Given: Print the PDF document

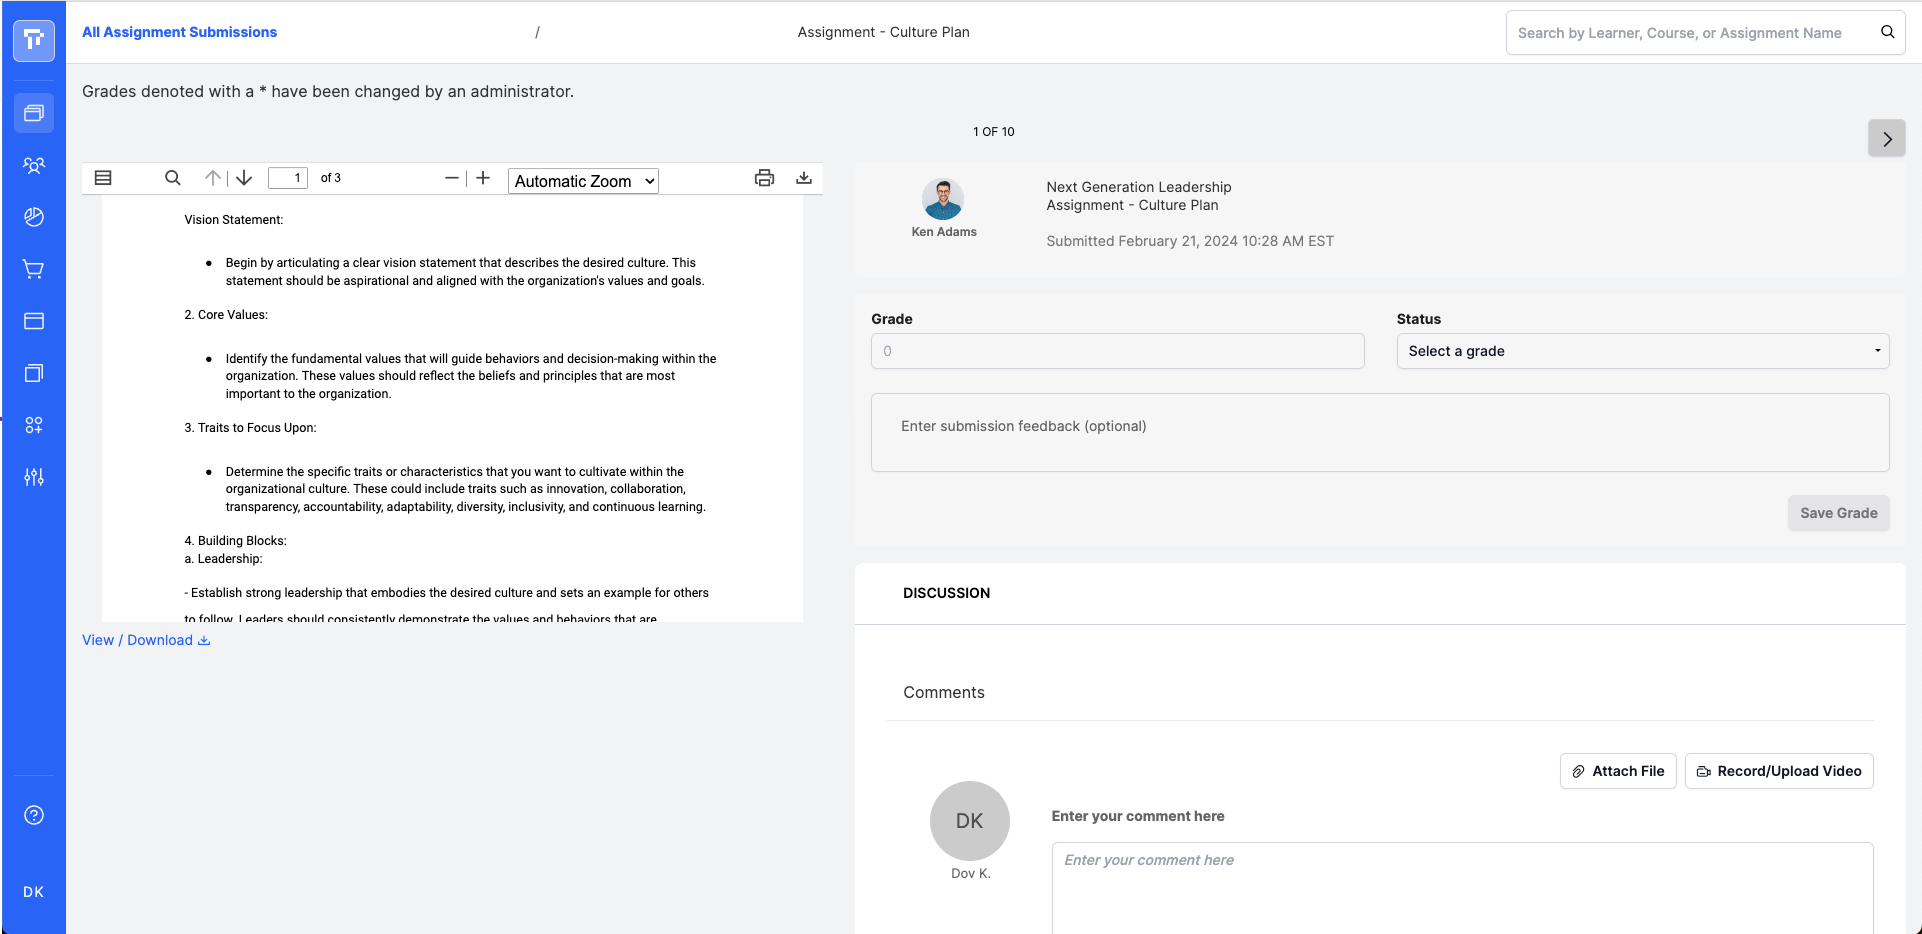Looking at the screenshot, I should (x=765, y=178).
